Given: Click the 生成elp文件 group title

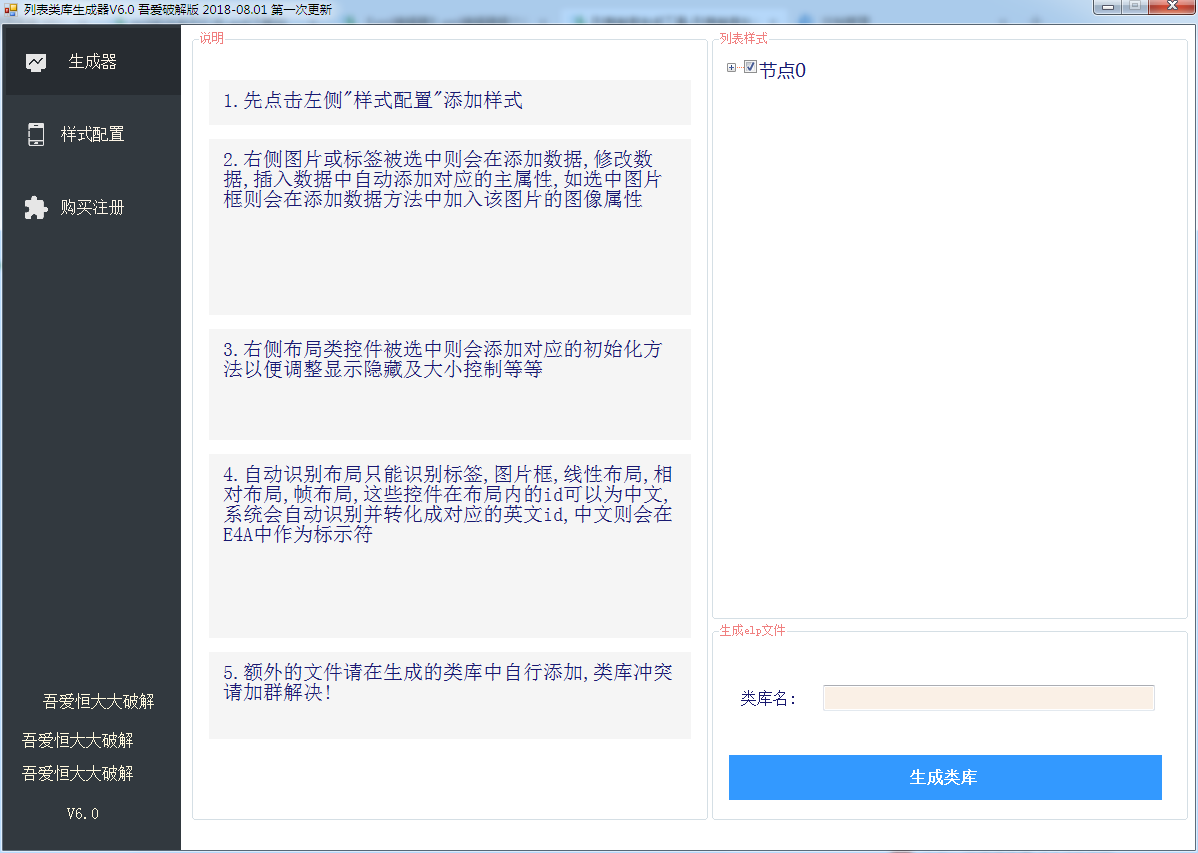Looking at the screenshot, I should (753, 631).
